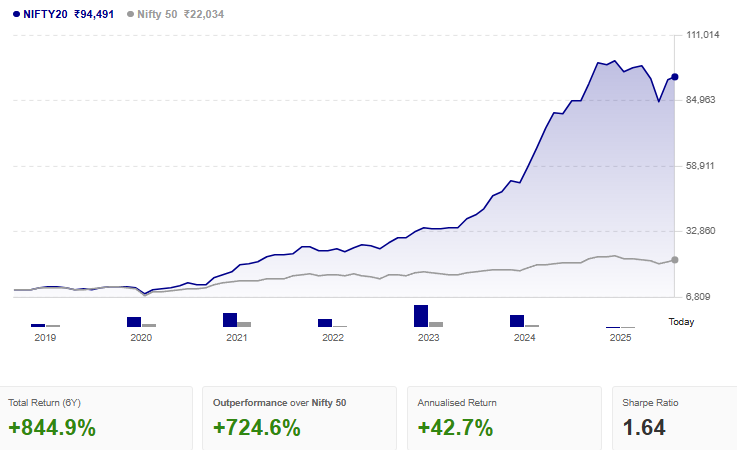
Task: Click the 2025 axis label
Action: coord(620,338)
